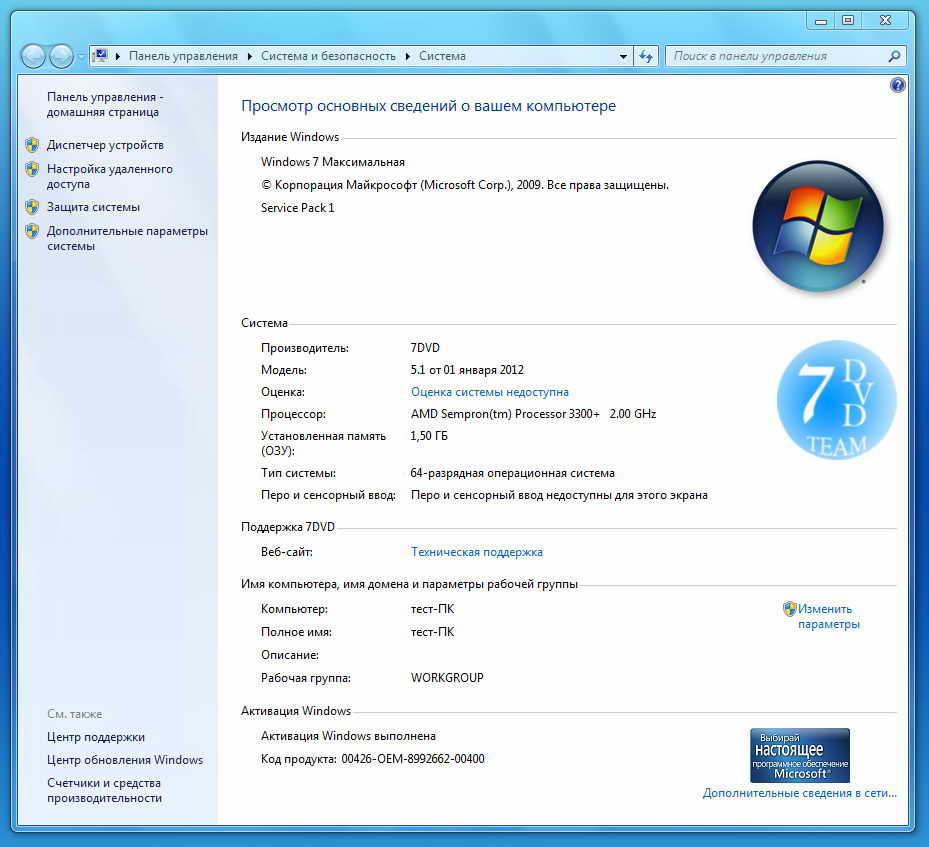
Task: Expand the arrow after Система и безопасность breadcrumb
Action: (407, 57)
